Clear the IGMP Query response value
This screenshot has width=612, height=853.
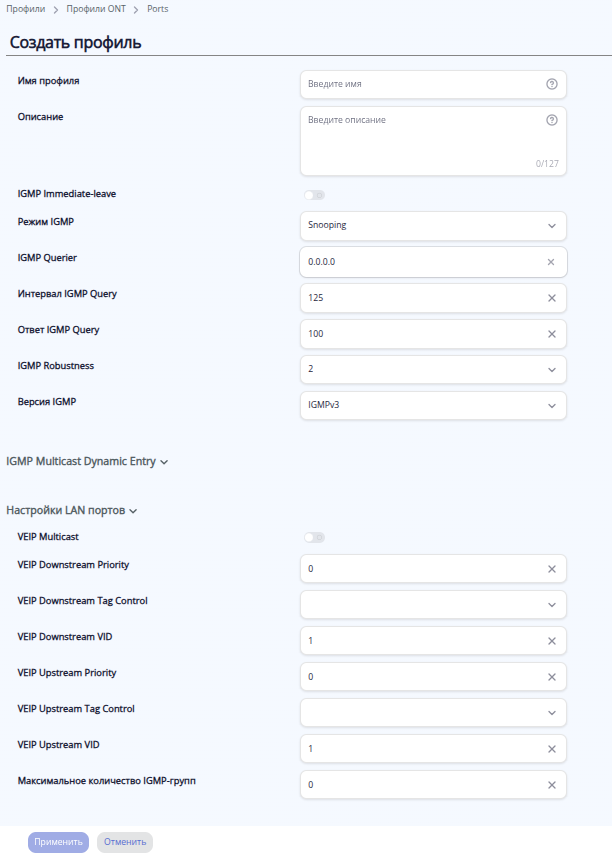(551, 334)
